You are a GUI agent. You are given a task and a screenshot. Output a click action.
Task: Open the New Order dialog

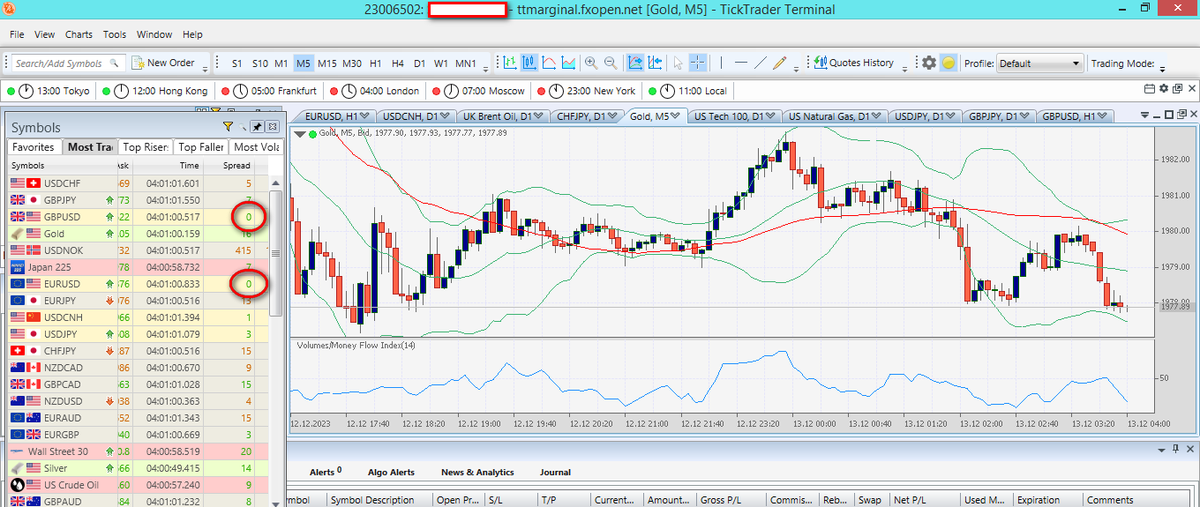(x=163, y=63)
